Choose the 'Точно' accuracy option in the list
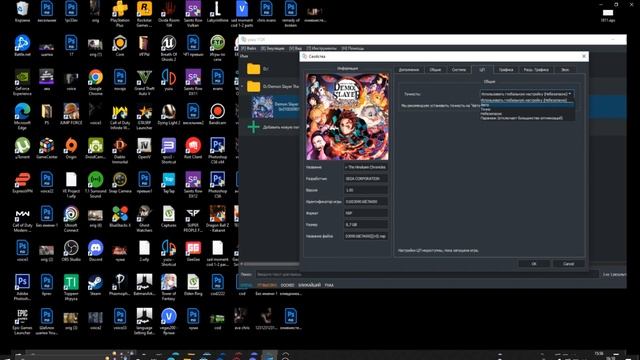Viewport: 640px width, 360px height. click(527, 109)
